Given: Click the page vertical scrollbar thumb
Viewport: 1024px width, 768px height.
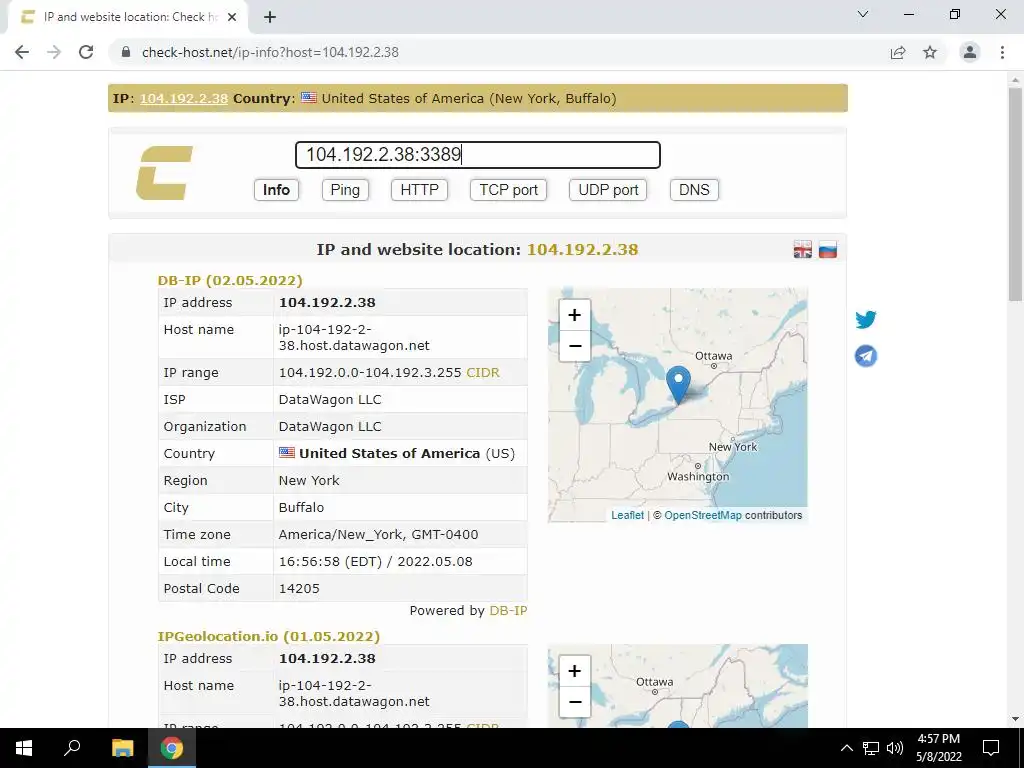Looking at the screenshot, I should [1015, 193].
